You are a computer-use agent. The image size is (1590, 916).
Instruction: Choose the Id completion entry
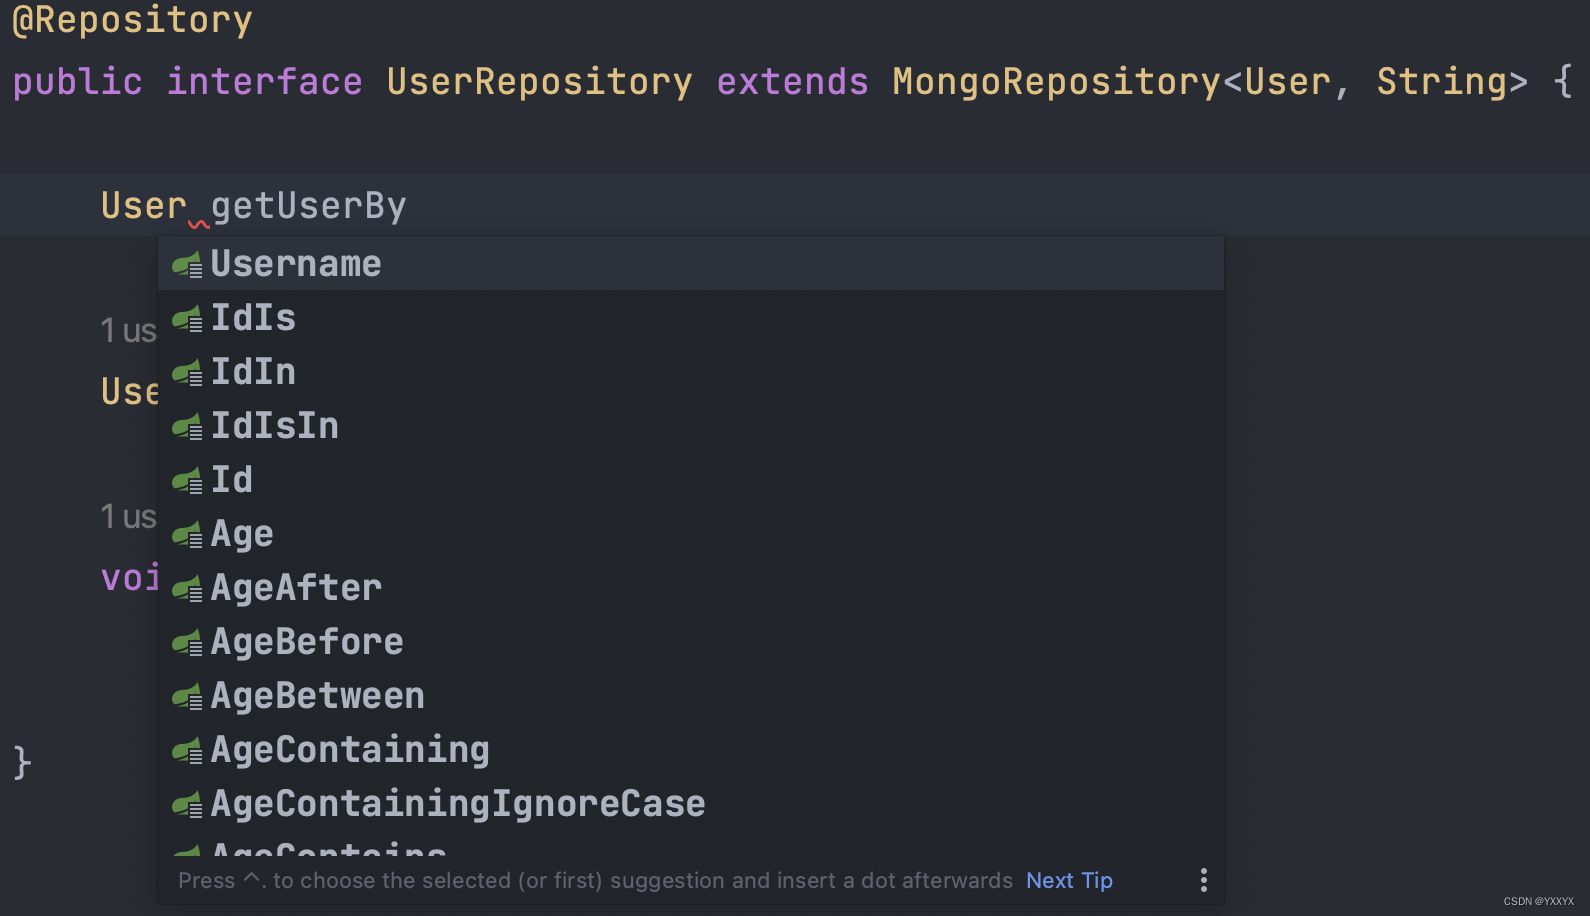pyautogui.click(x=691, y=480)
